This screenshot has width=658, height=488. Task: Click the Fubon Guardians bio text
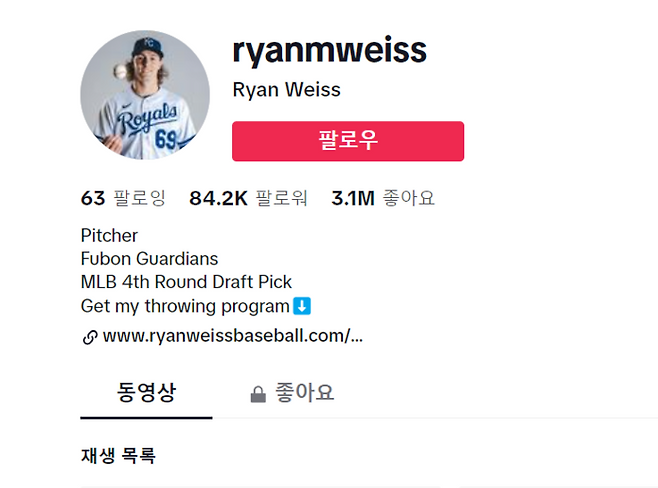point(149,259)
